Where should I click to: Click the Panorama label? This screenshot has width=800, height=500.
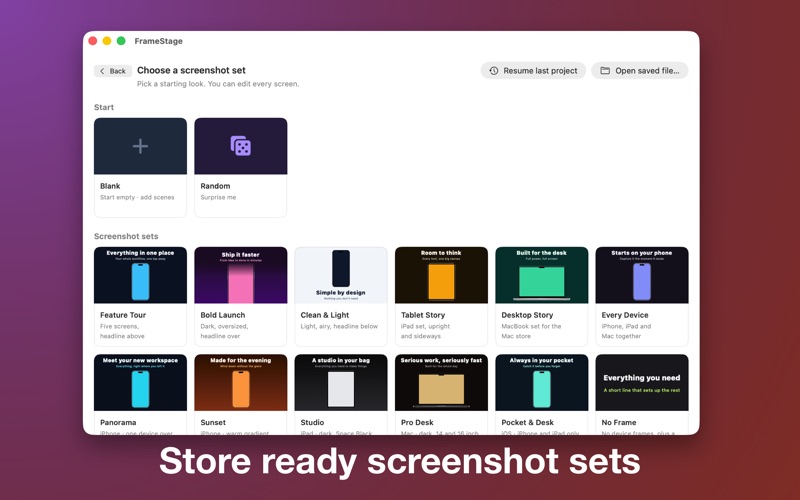[118, 422]
